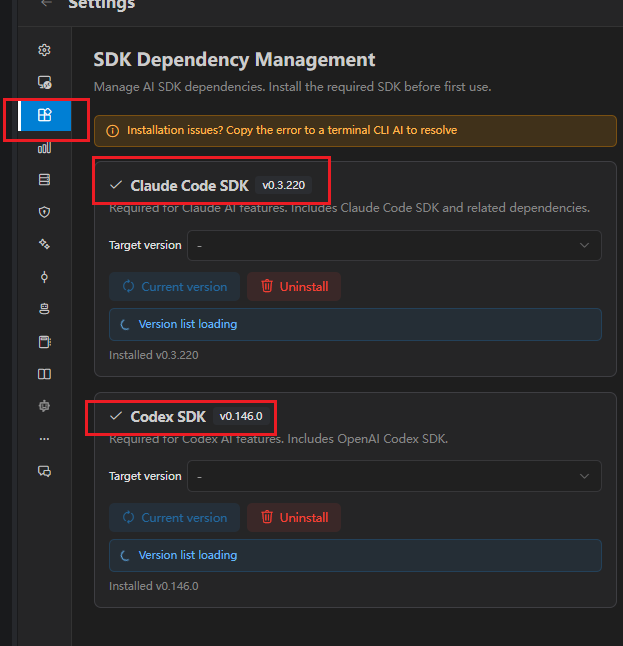Select the SDK dependencies sidebar icon
623x646 pixels.
pos(44,115)
